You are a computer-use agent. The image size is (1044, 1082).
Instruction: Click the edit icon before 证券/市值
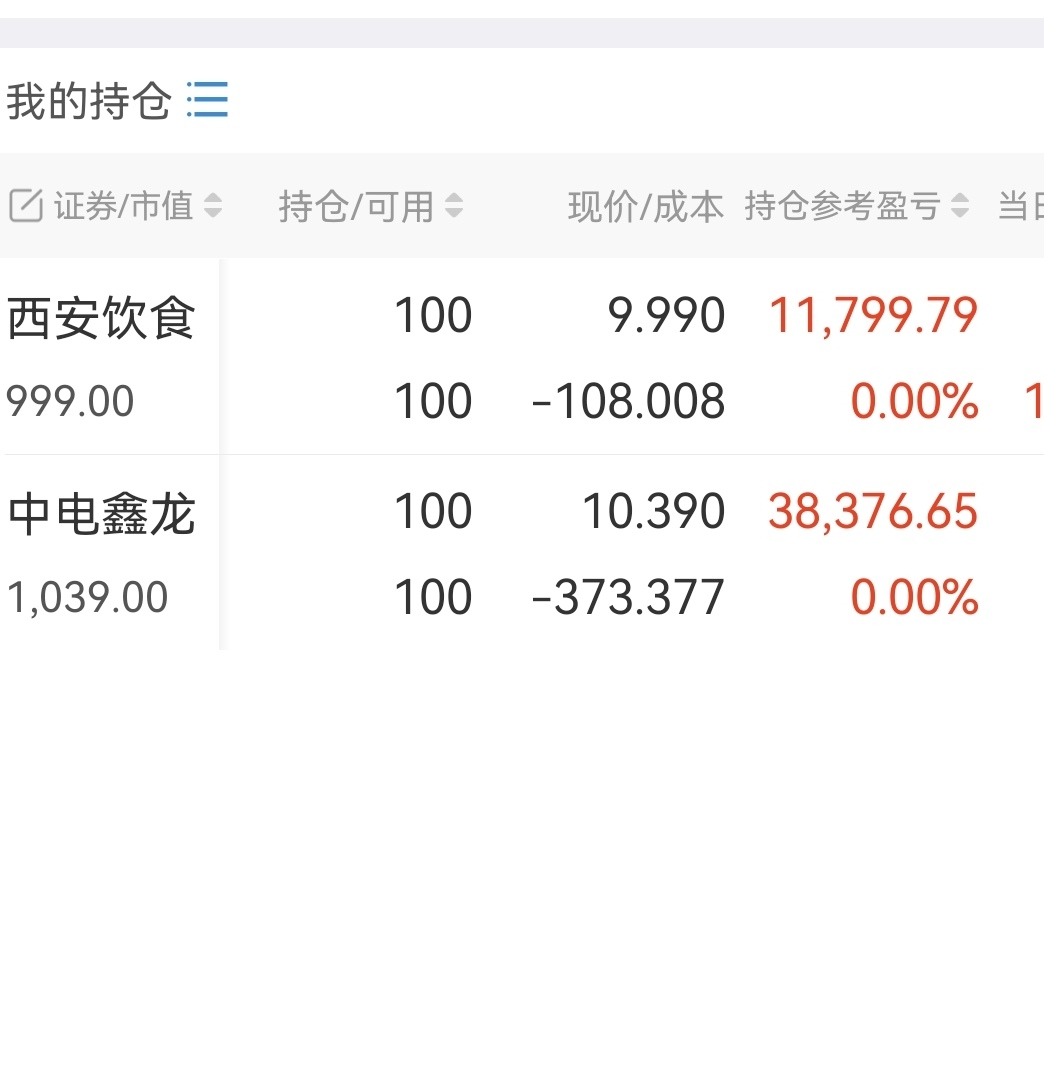(x=26, y=206)
